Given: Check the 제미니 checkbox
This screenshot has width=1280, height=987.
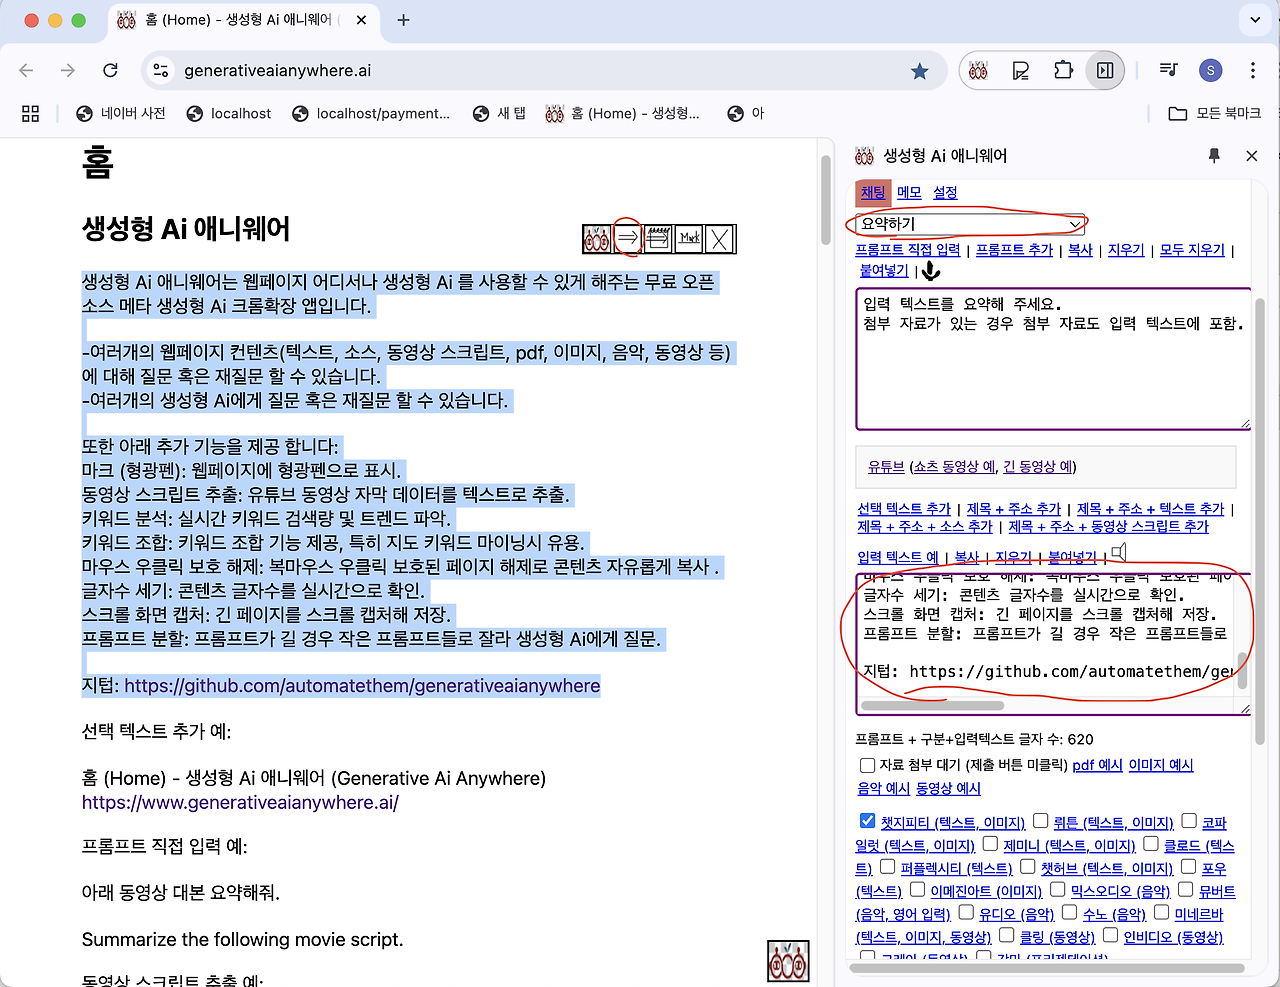Looking at the screenshot, I should click(990, 844).
